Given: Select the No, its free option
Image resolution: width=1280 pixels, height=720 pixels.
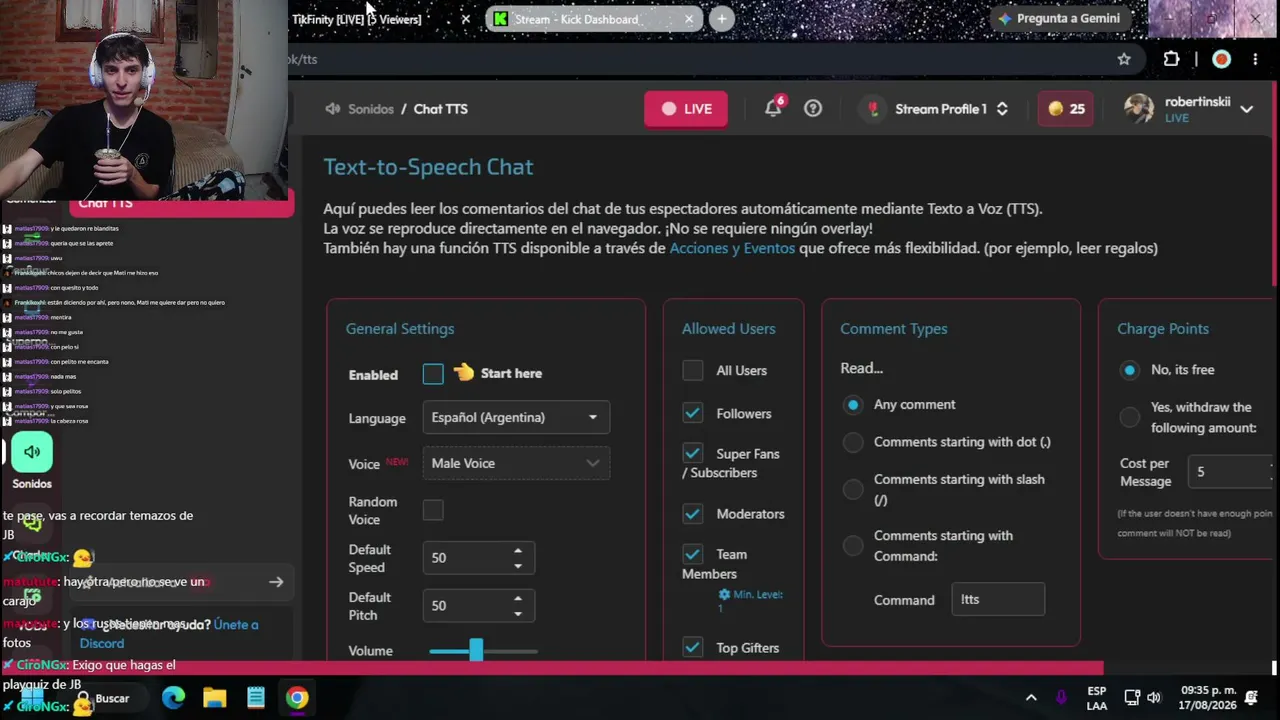Looking at the screenshot, I should click(x=1130, y=370).
